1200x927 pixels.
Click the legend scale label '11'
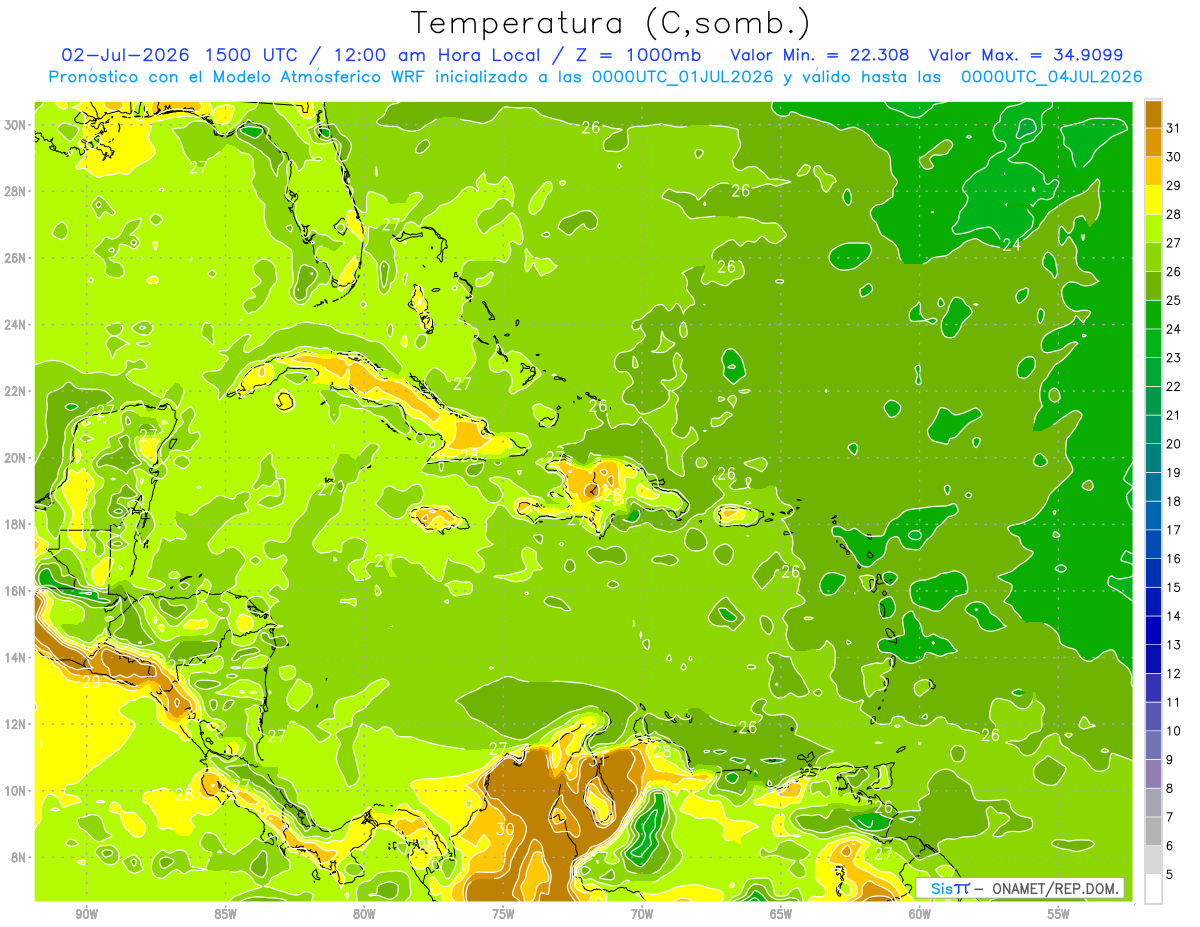pos(1174,702)
